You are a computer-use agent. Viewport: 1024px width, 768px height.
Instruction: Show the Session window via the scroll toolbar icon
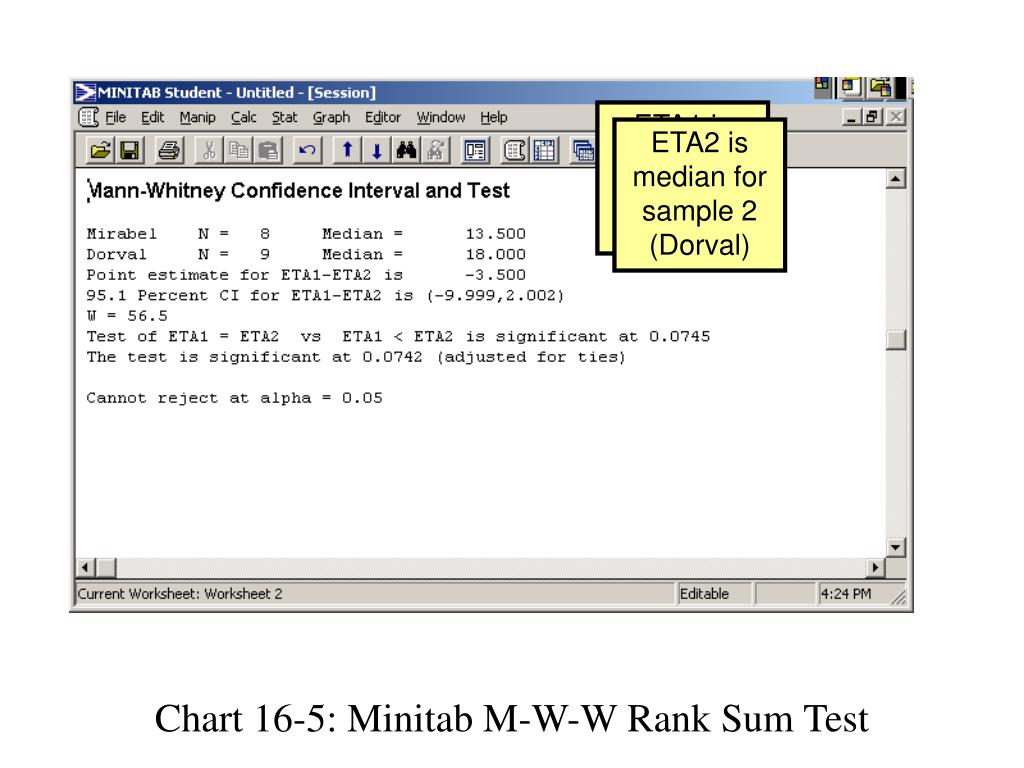point(515,151)
